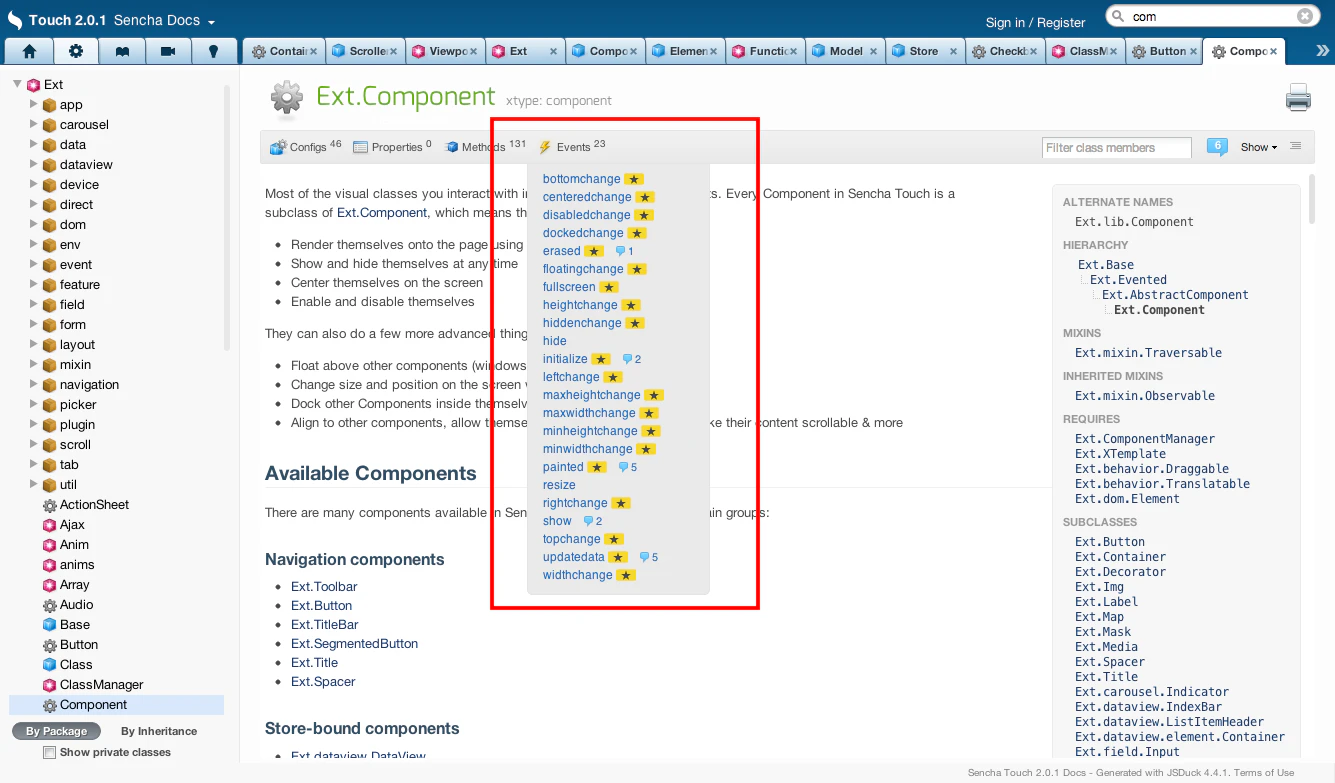Open the Examples tab with lightbulb icon
Image resolution: width=1335 pixels, height=783 pixels.
pyautogui.click(x=213, y=51)
